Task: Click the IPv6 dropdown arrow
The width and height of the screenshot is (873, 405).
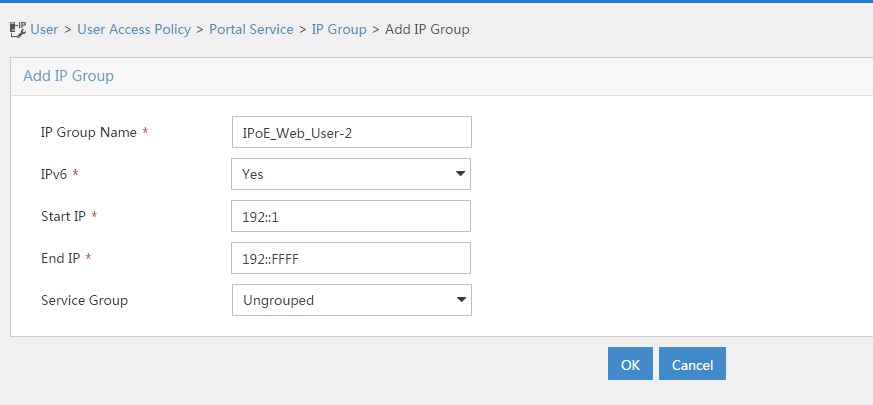Action: pos(460,174)
